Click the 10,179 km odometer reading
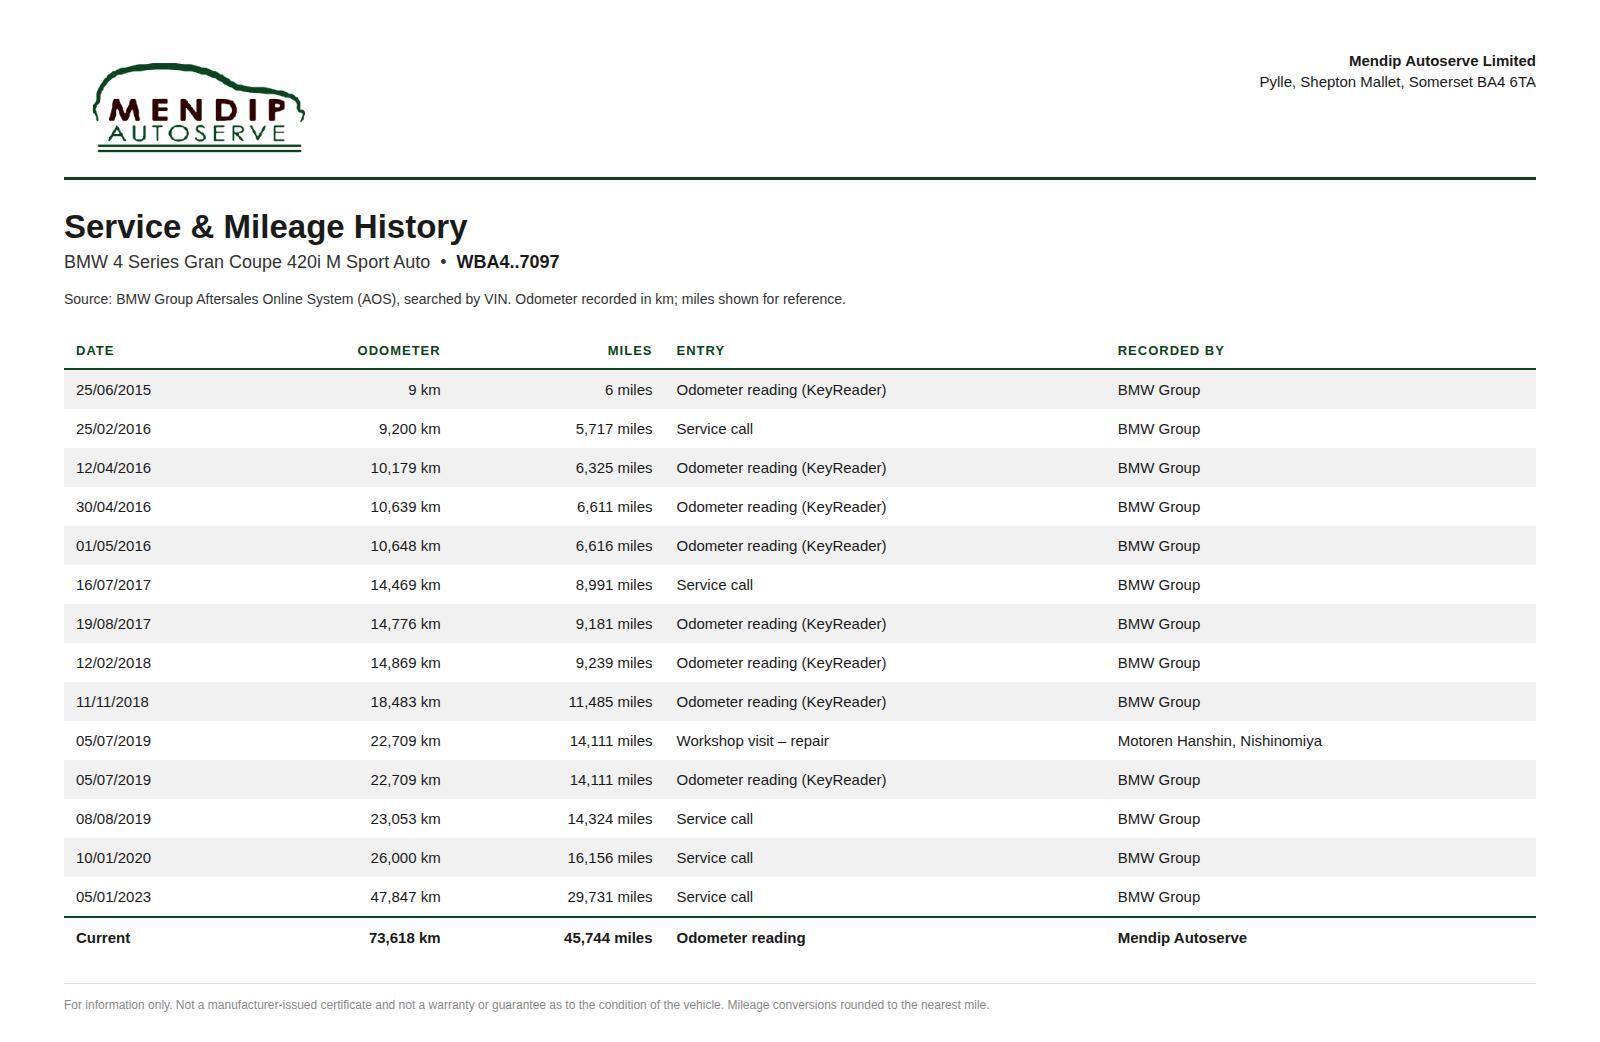Image resolution: width=1600 pixels, height=1042 pixels. (x=406, y=468)
